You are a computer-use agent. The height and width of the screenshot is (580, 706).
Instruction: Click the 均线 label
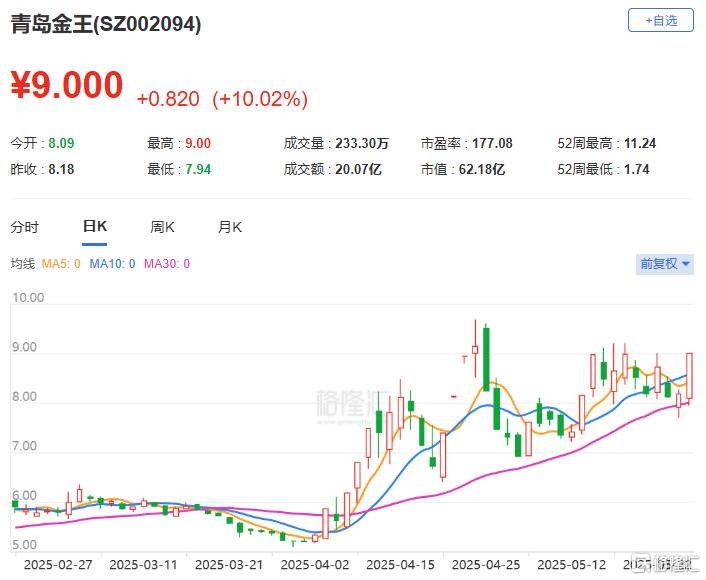click(23, 263)
